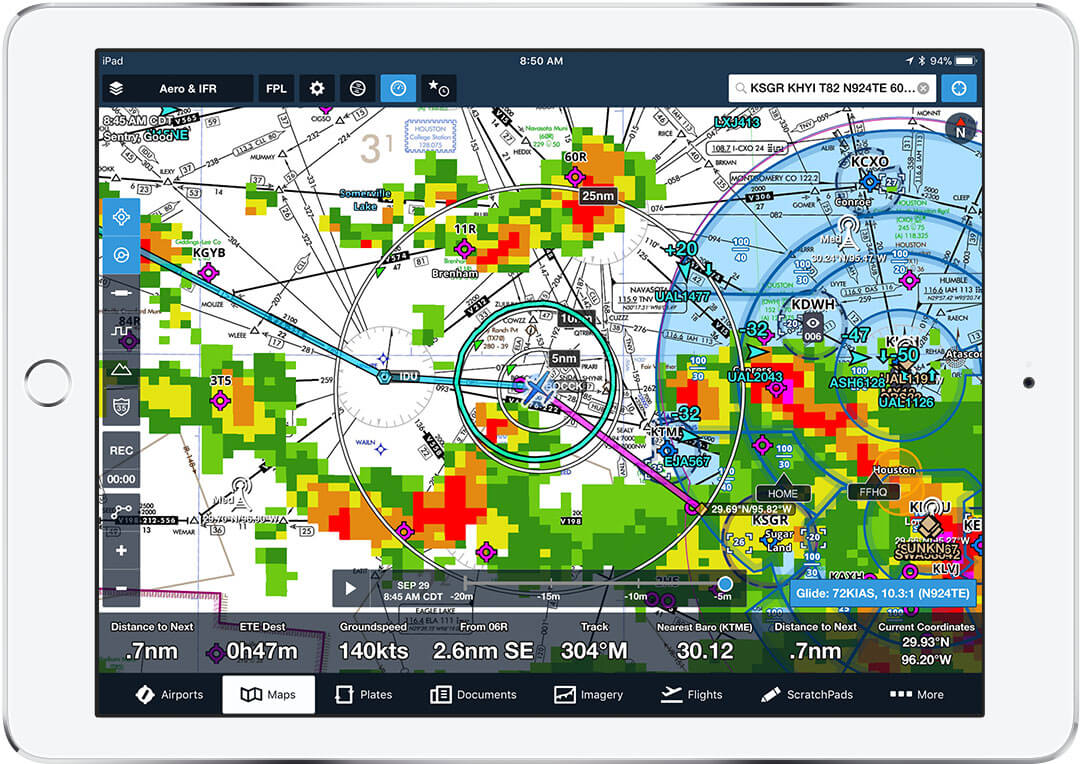This screenshot has width=1080, height=764.
Task: Expand the Aero & IFR layer selector
Action: coord(178,88)
